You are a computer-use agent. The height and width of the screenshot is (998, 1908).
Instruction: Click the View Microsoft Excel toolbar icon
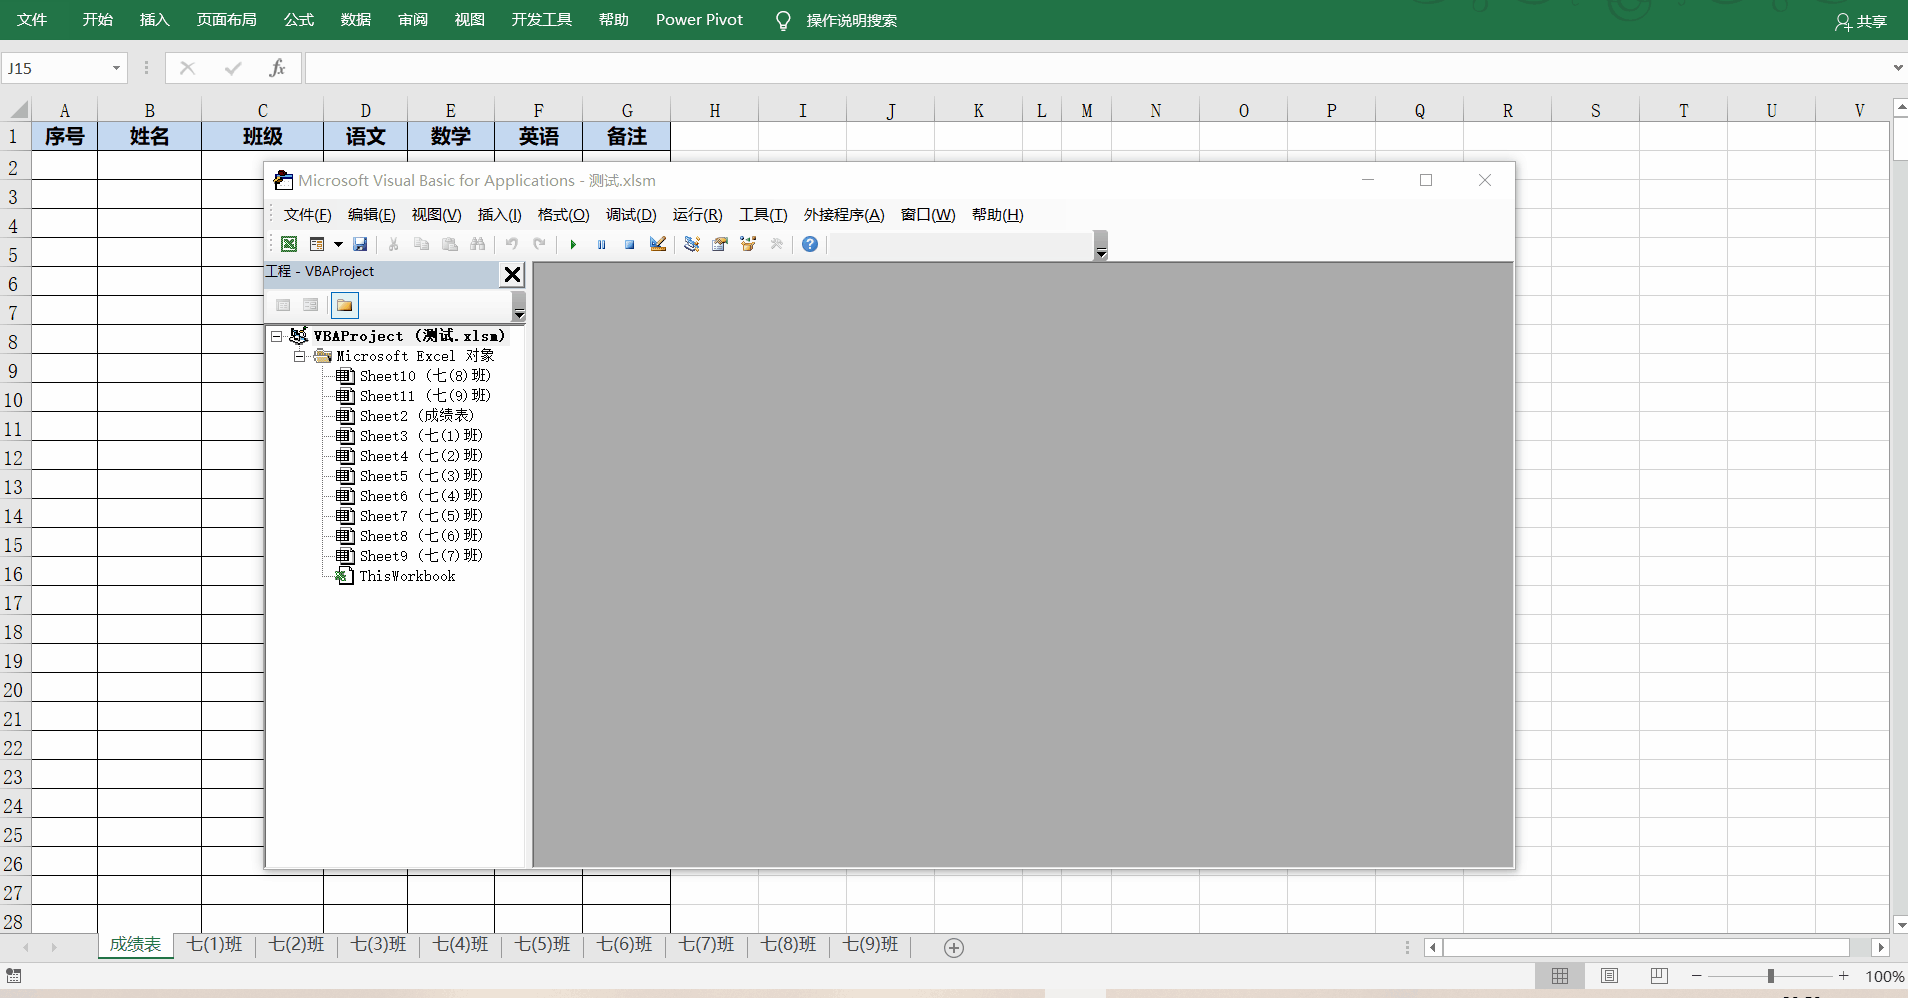point(289,244)
